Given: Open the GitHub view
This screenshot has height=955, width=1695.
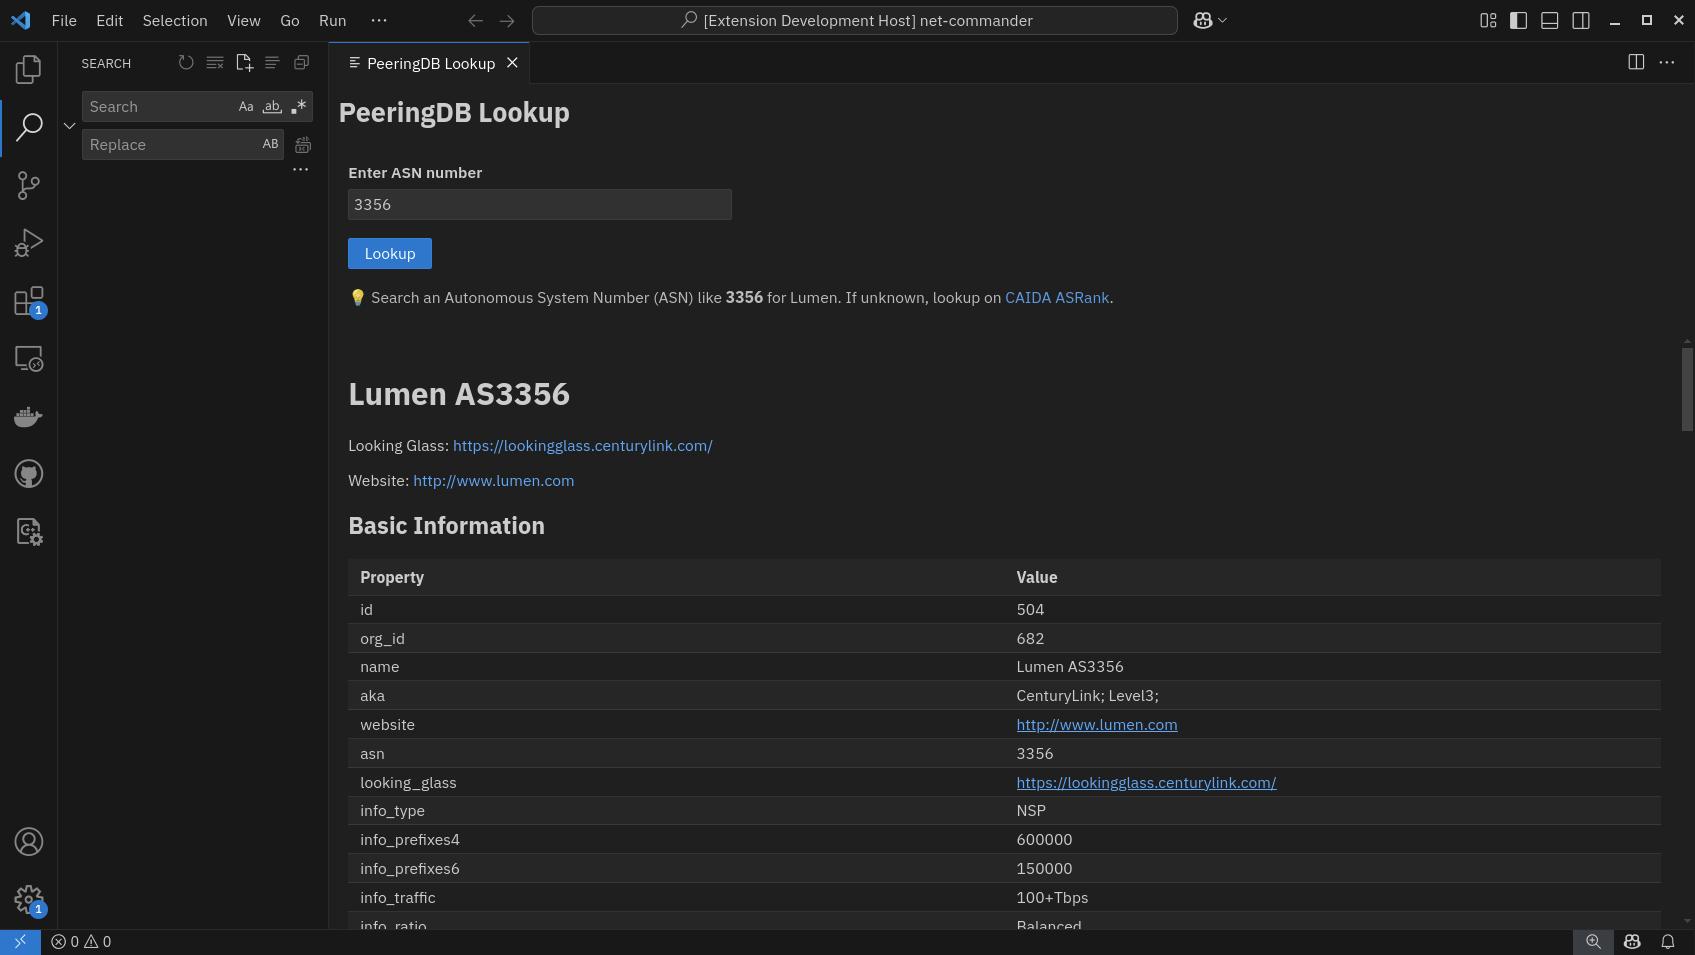Looking at the screenshot, I should point(29,474).
